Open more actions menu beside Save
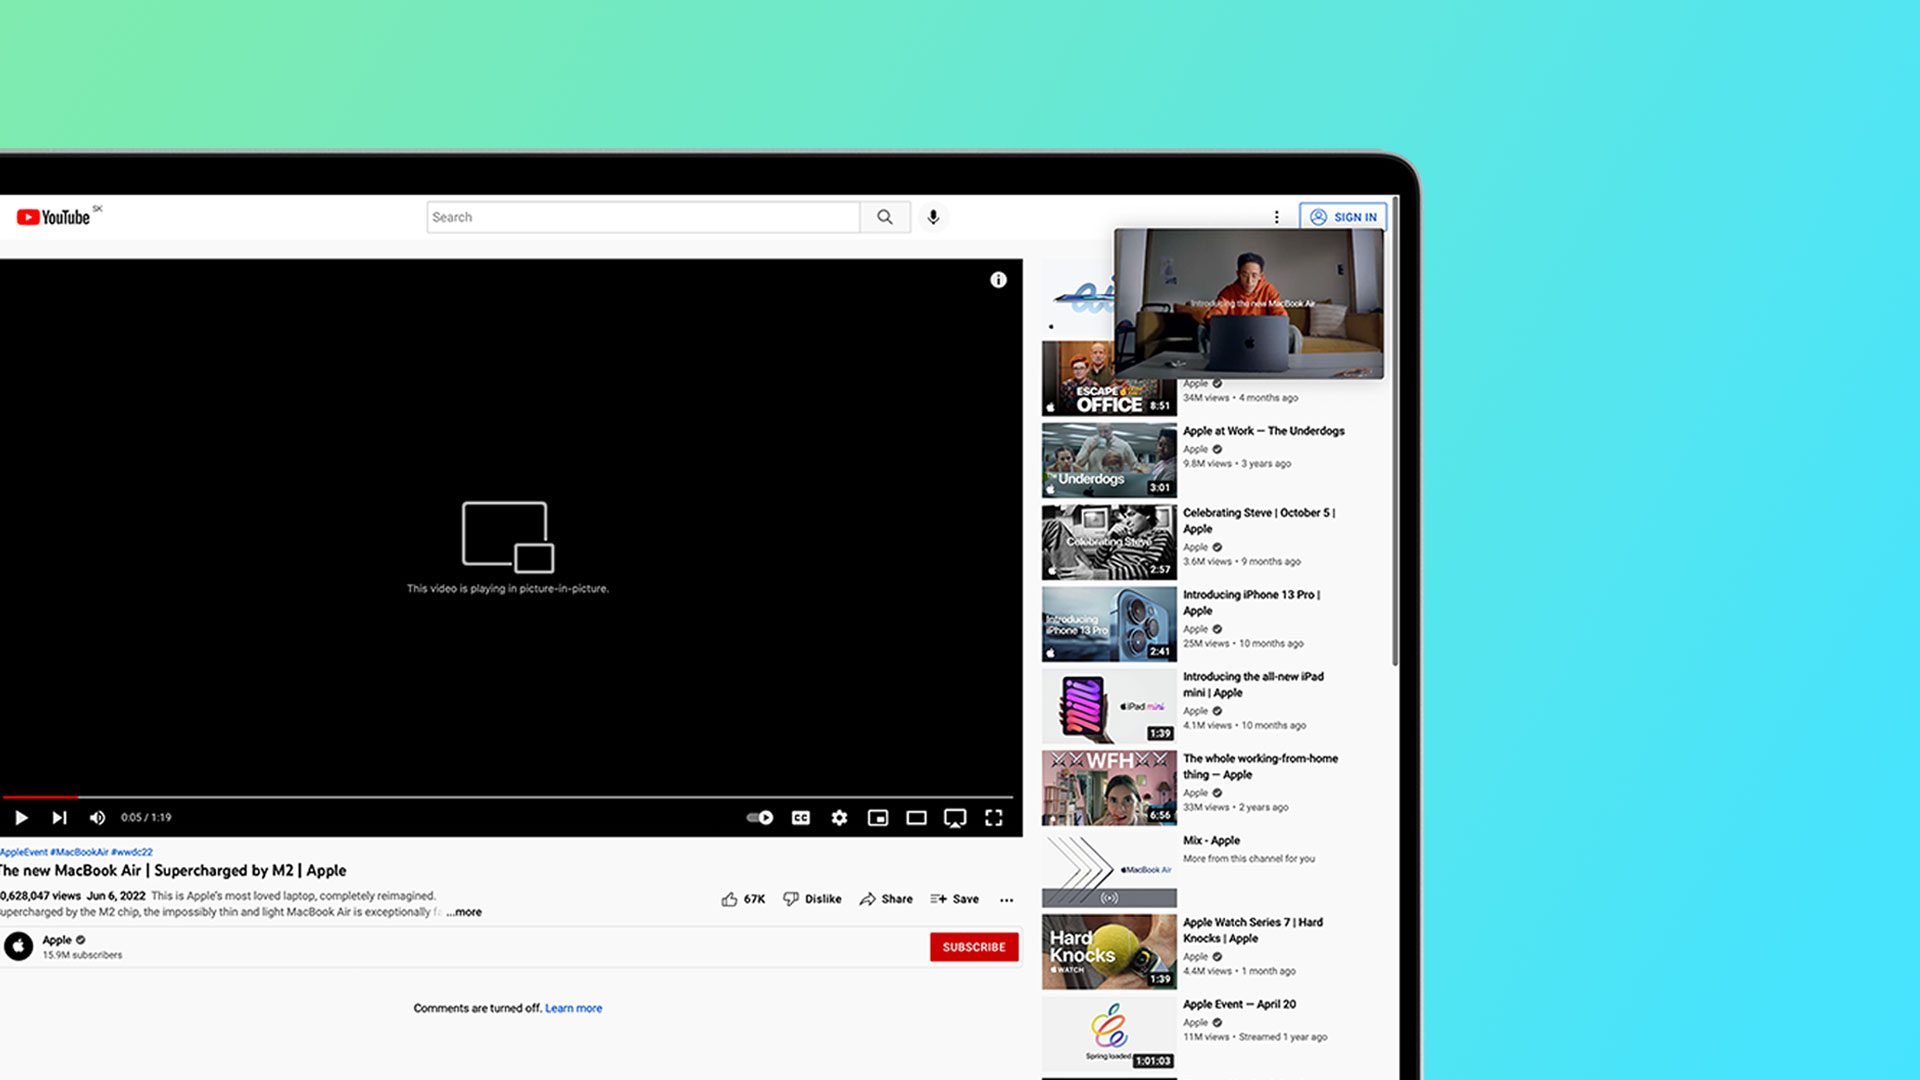The width and height of the screenshot is (1920, 1080). point(1006,900)
